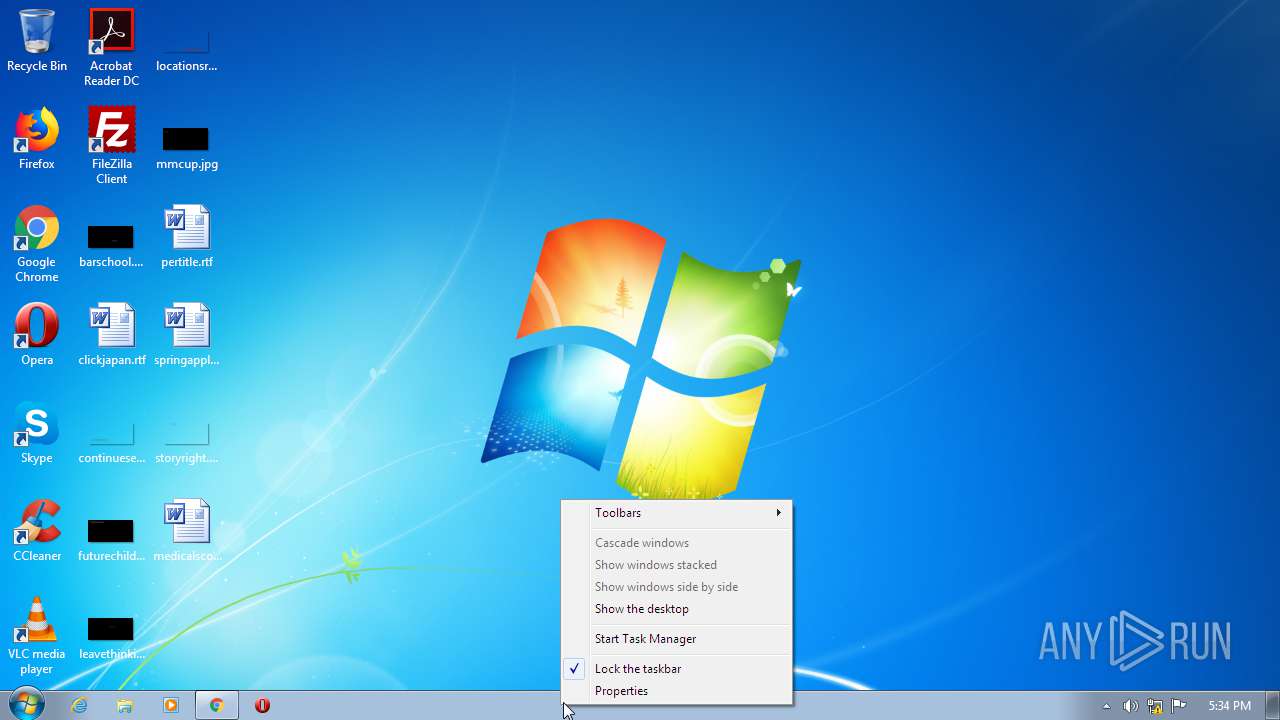
Task: Open the Windows Start menu
Action: (x=27, y=704)
